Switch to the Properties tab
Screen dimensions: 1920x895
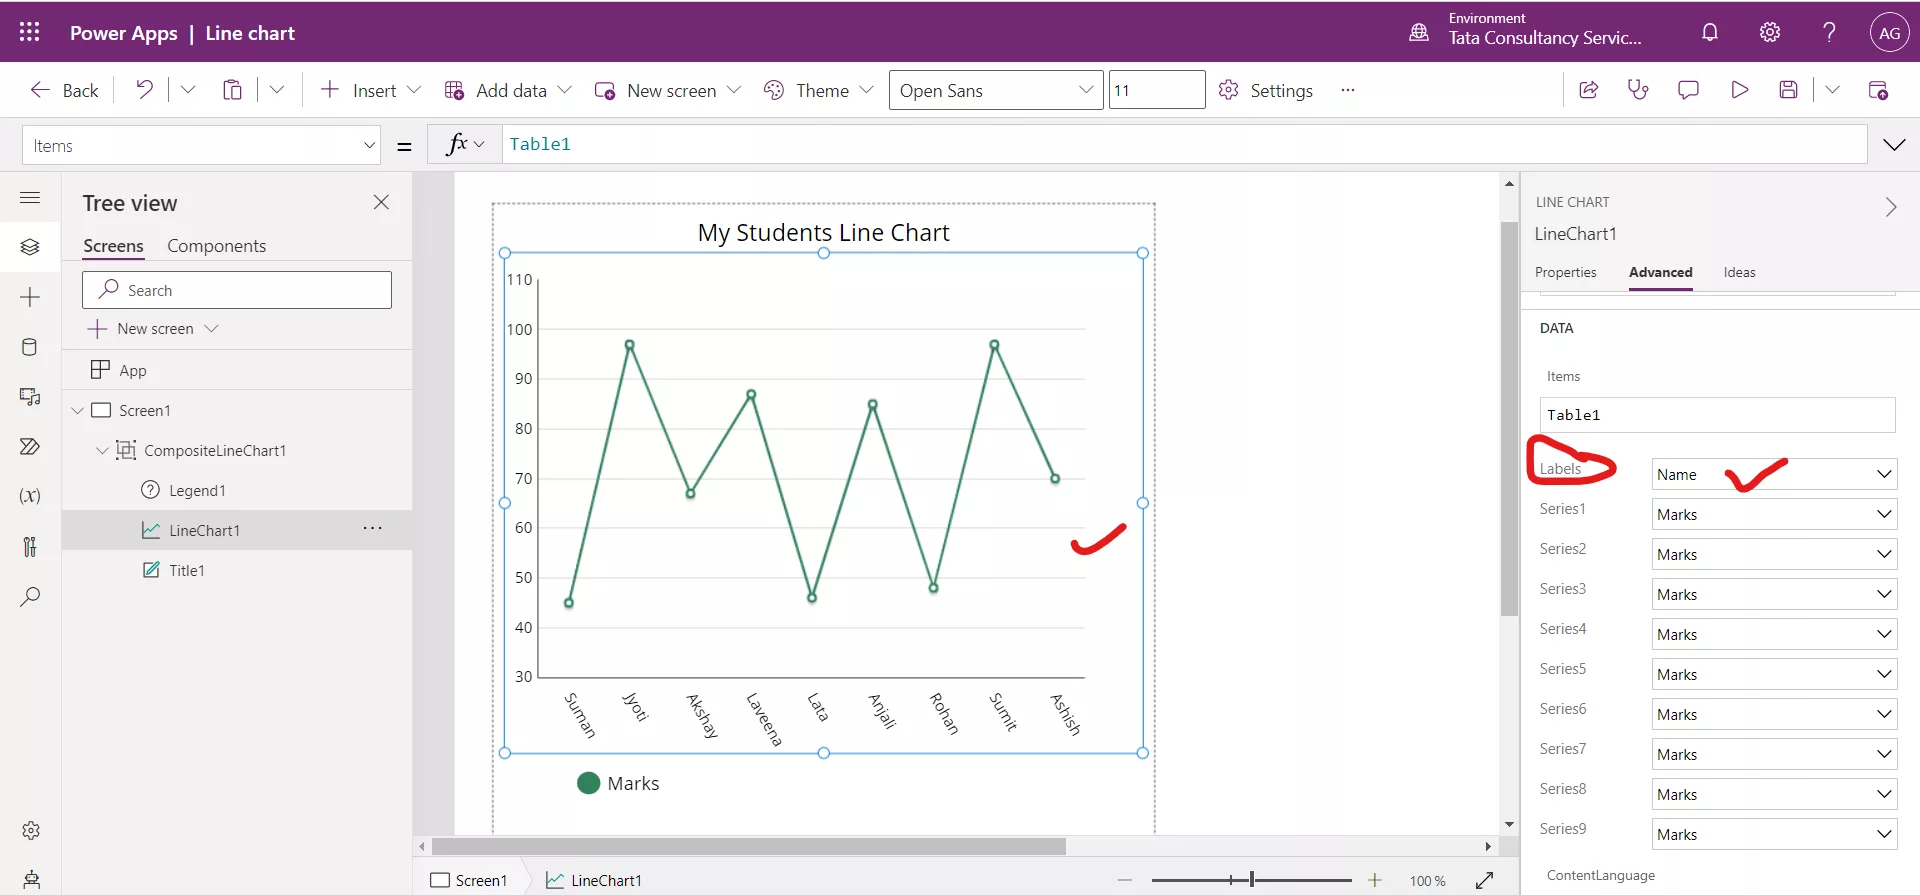click(x=1565, y=272)
